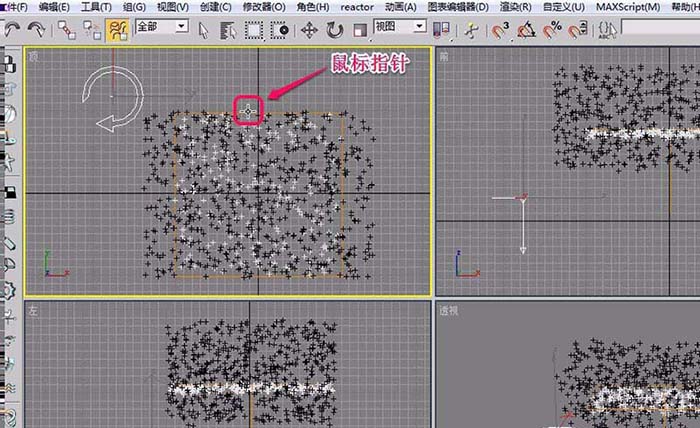700x428 pixels.
Task: Select the Select Object arrow tool
Action: [204, 30]
